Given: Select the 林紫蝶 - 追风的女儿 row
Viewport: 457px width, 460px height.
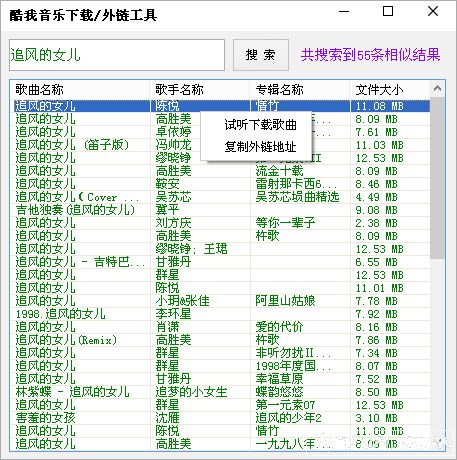Looking at the screenshot, I should [x=220, y=392].
